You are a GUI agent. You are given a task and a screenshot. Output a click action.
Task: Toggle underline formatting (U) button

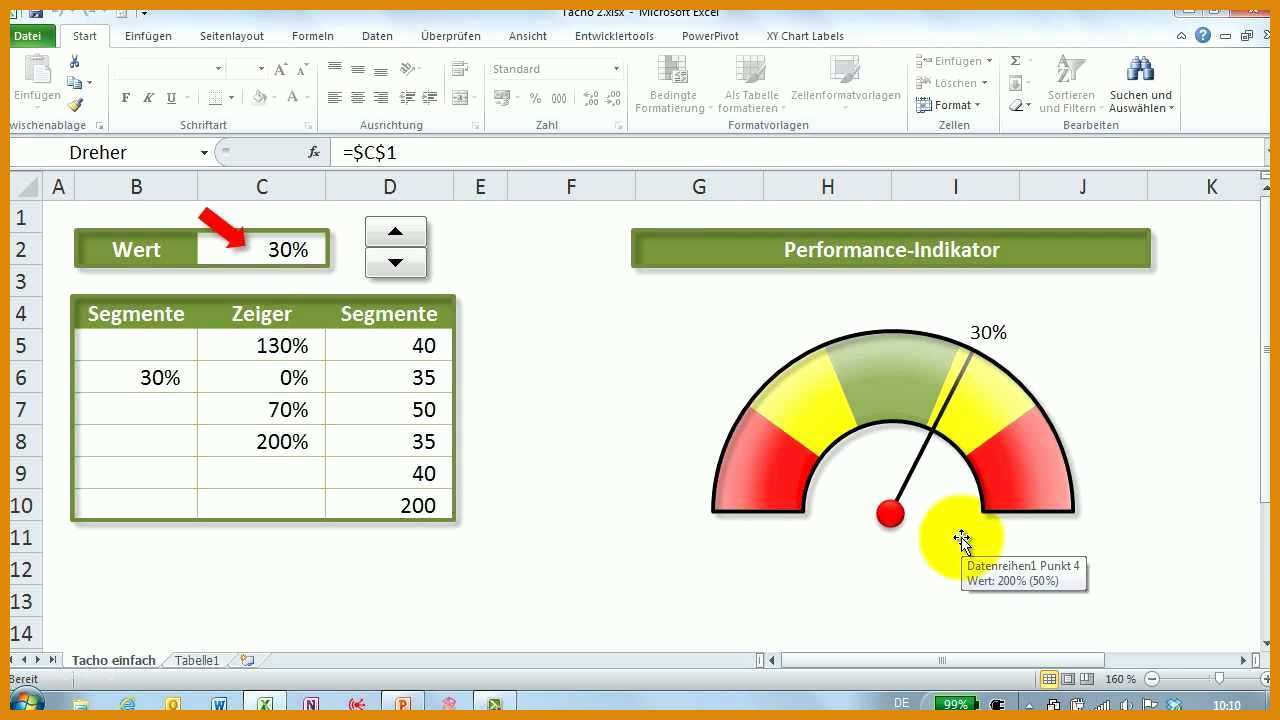click(x=171, y=98)
